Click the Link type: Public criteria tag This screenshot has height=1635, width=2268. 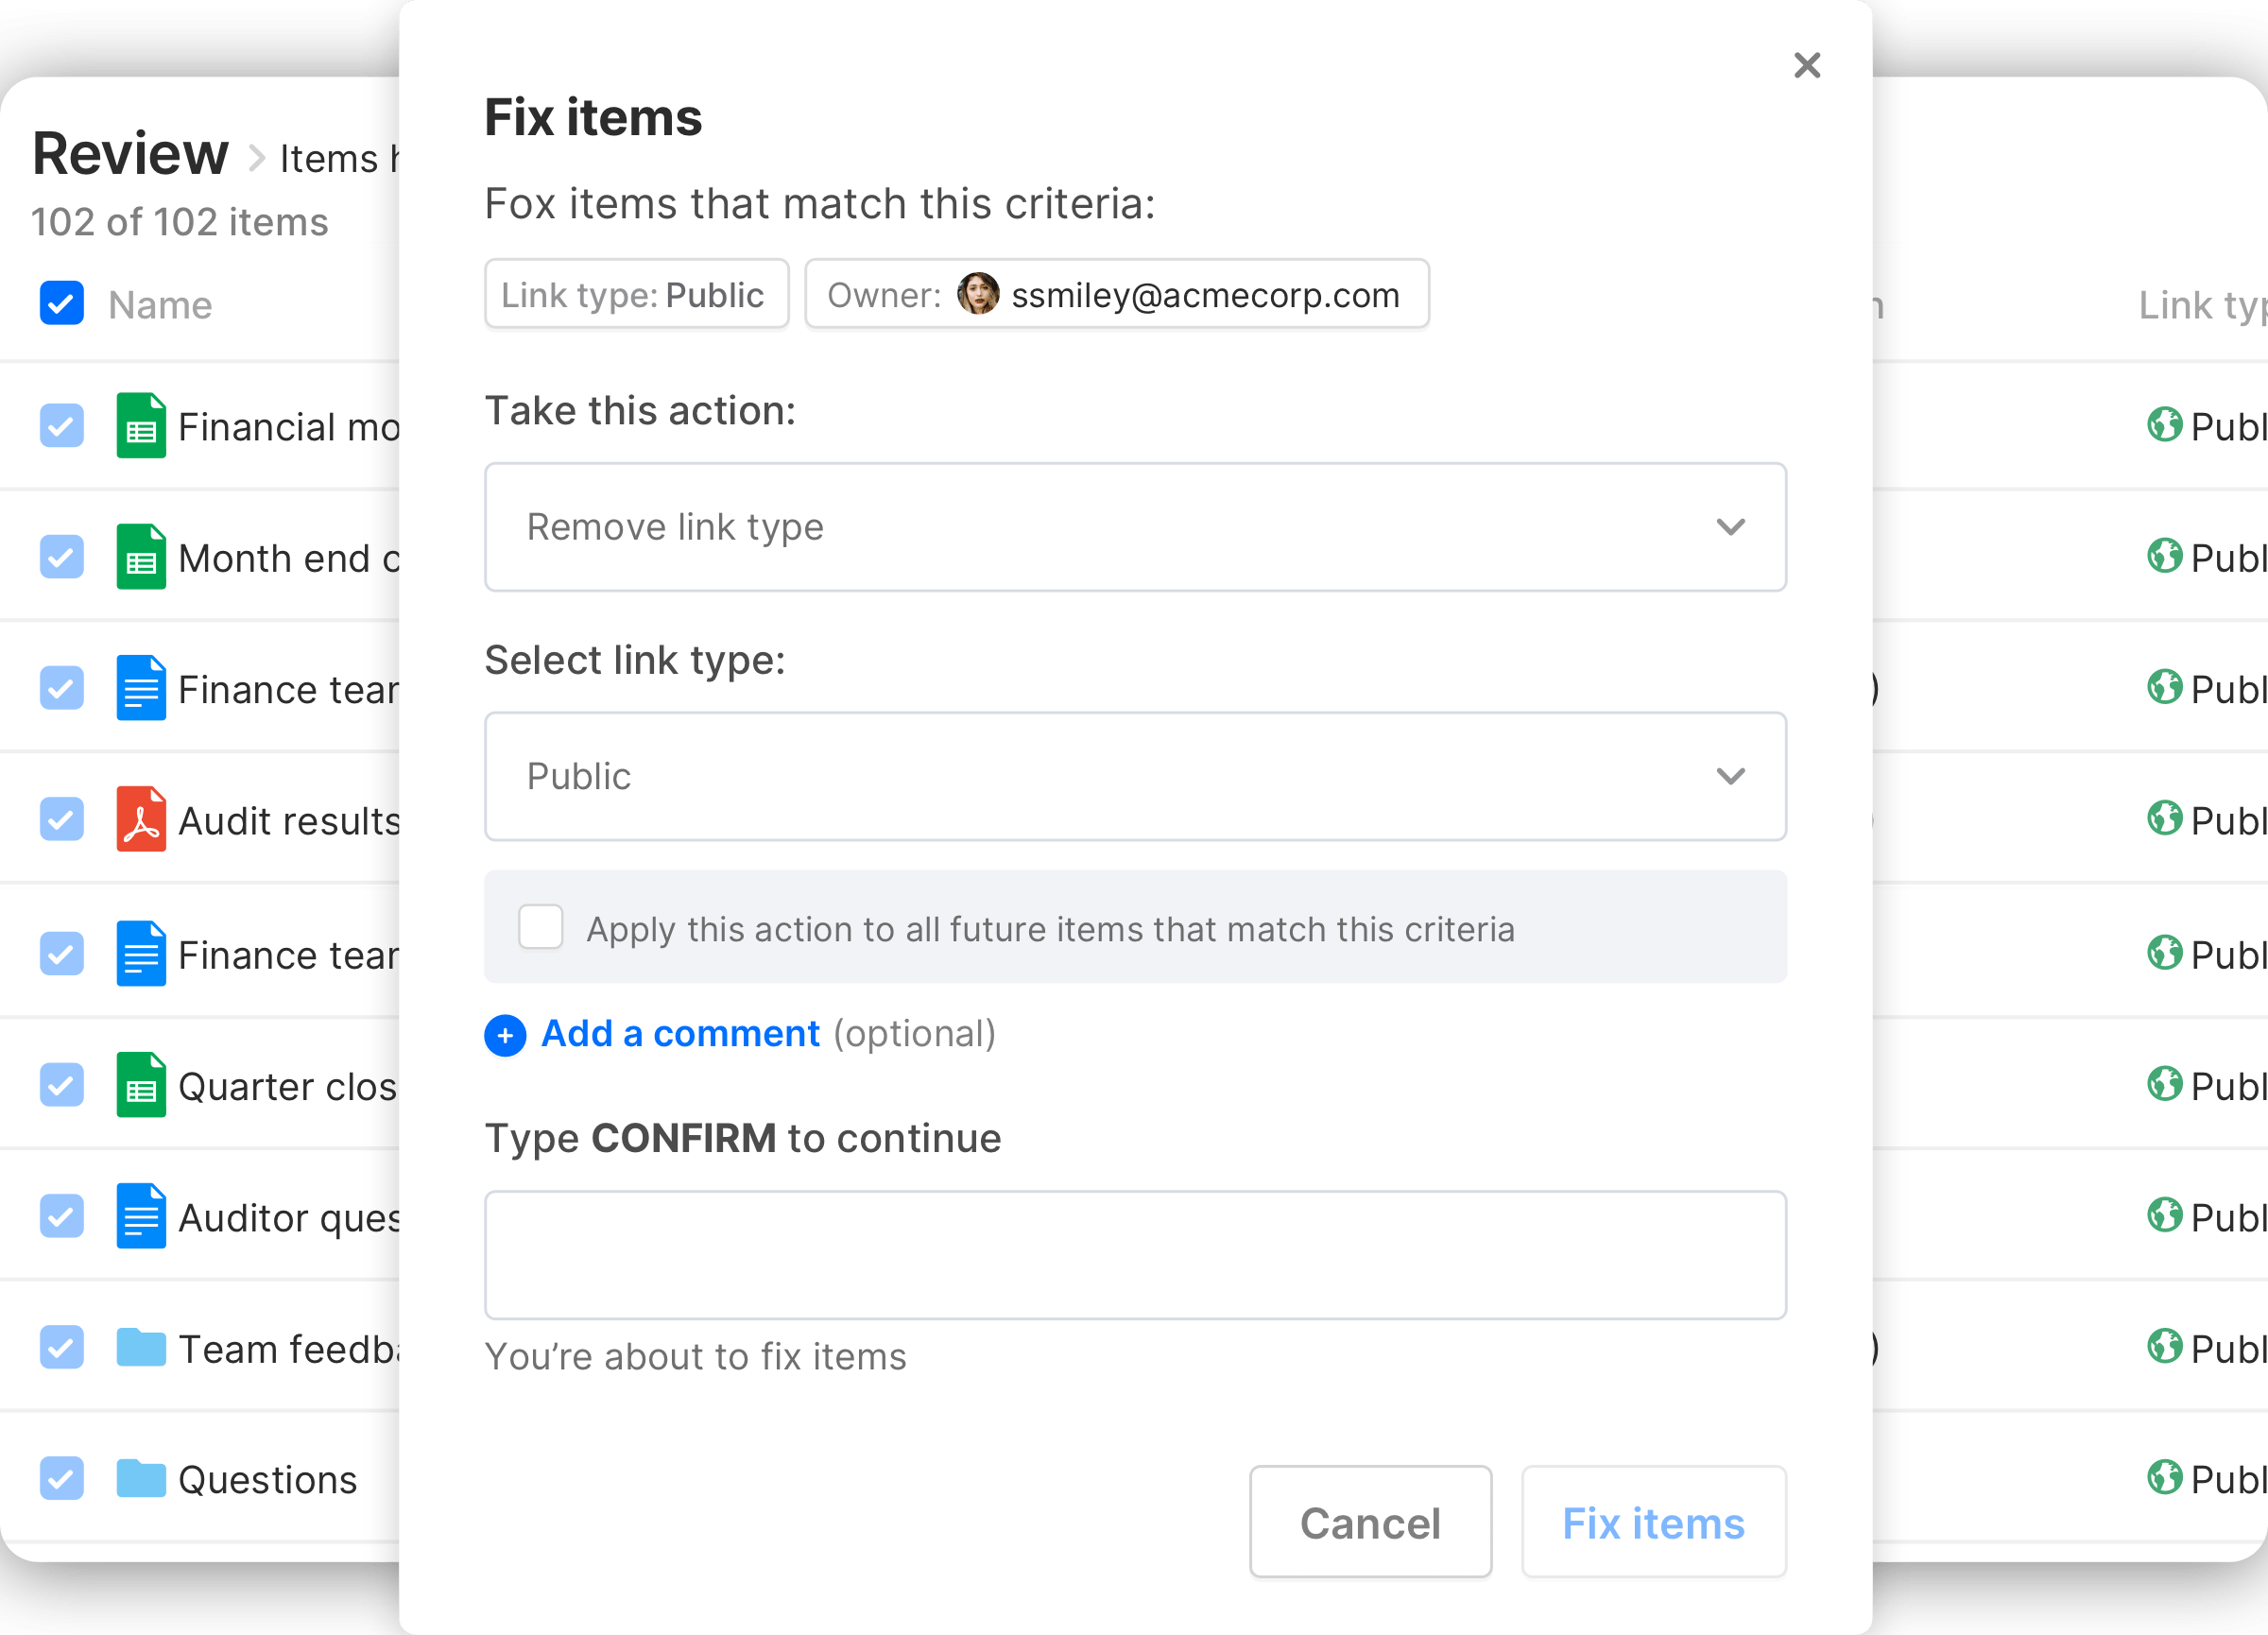[x=636, y=294]
